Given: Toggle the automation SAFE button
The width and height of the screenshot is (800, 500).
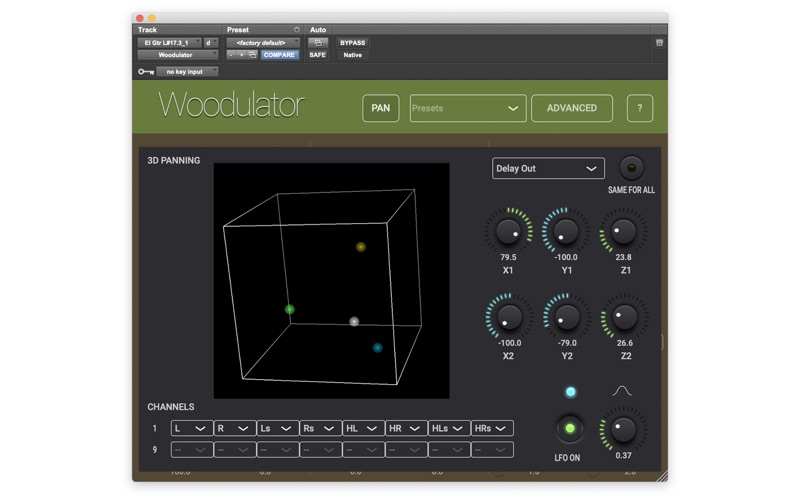Looking at the screenshot, I should coord(317,55).
